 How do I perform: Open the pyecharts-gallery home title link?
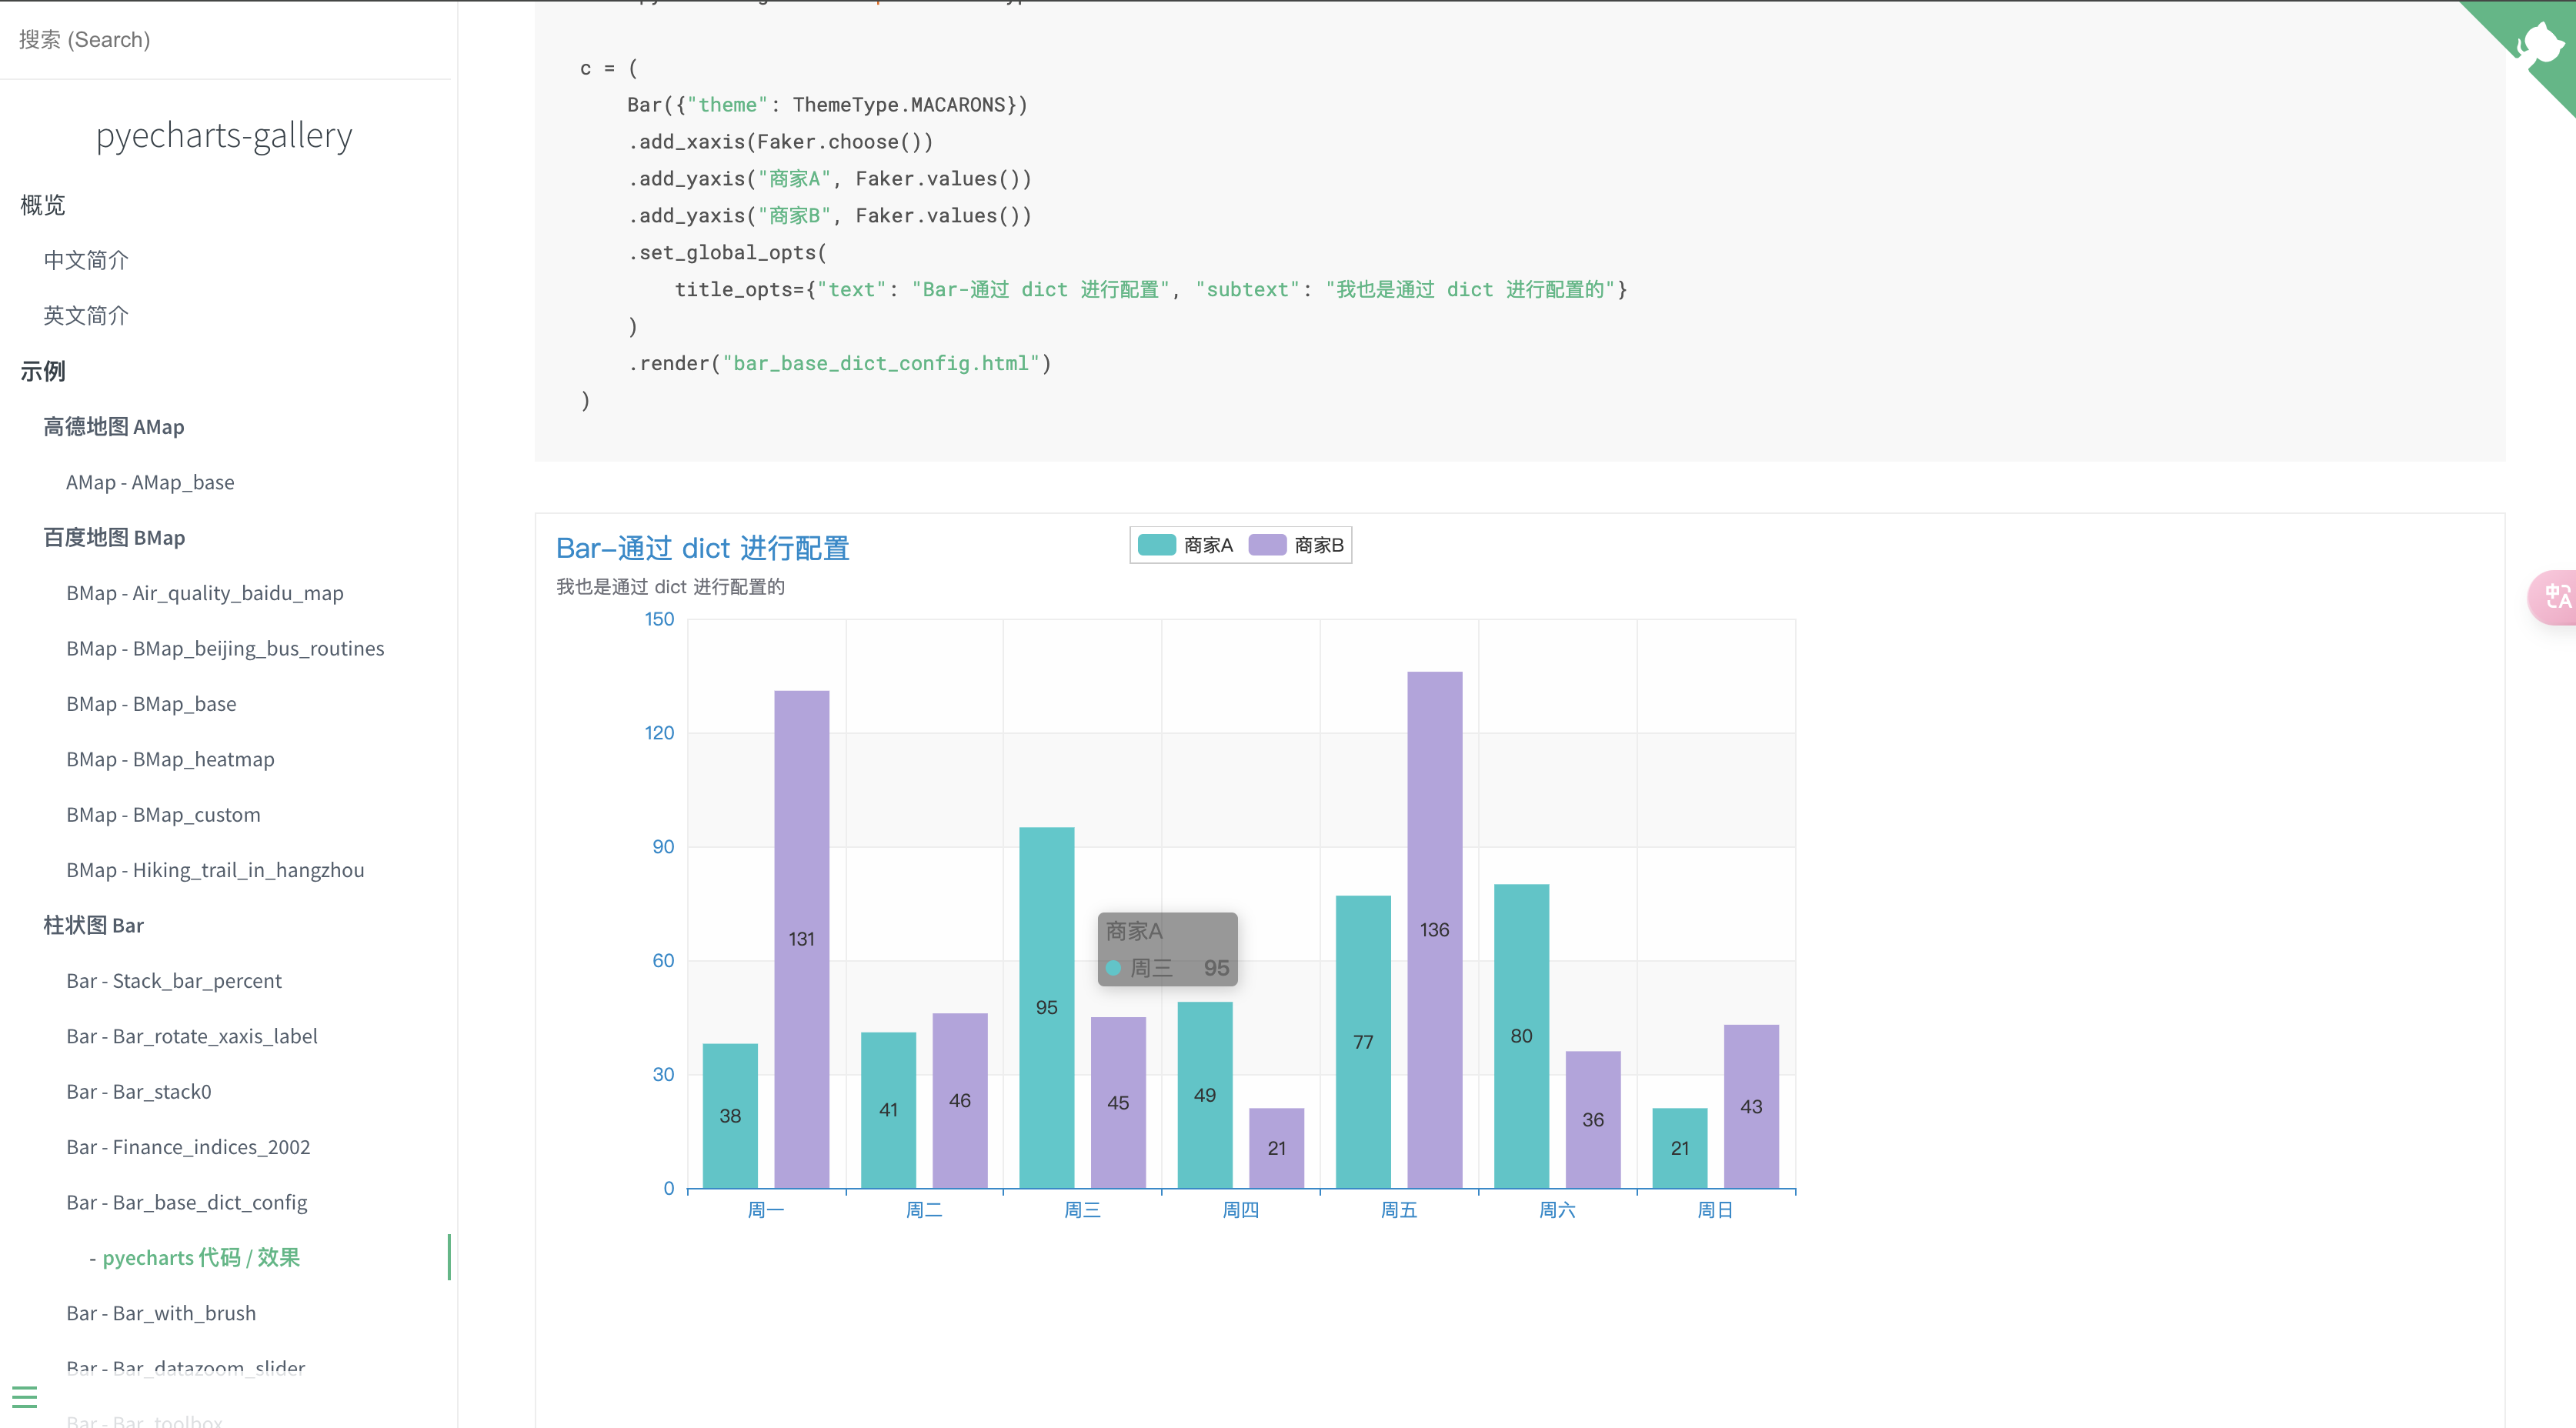tap(224, 135)
